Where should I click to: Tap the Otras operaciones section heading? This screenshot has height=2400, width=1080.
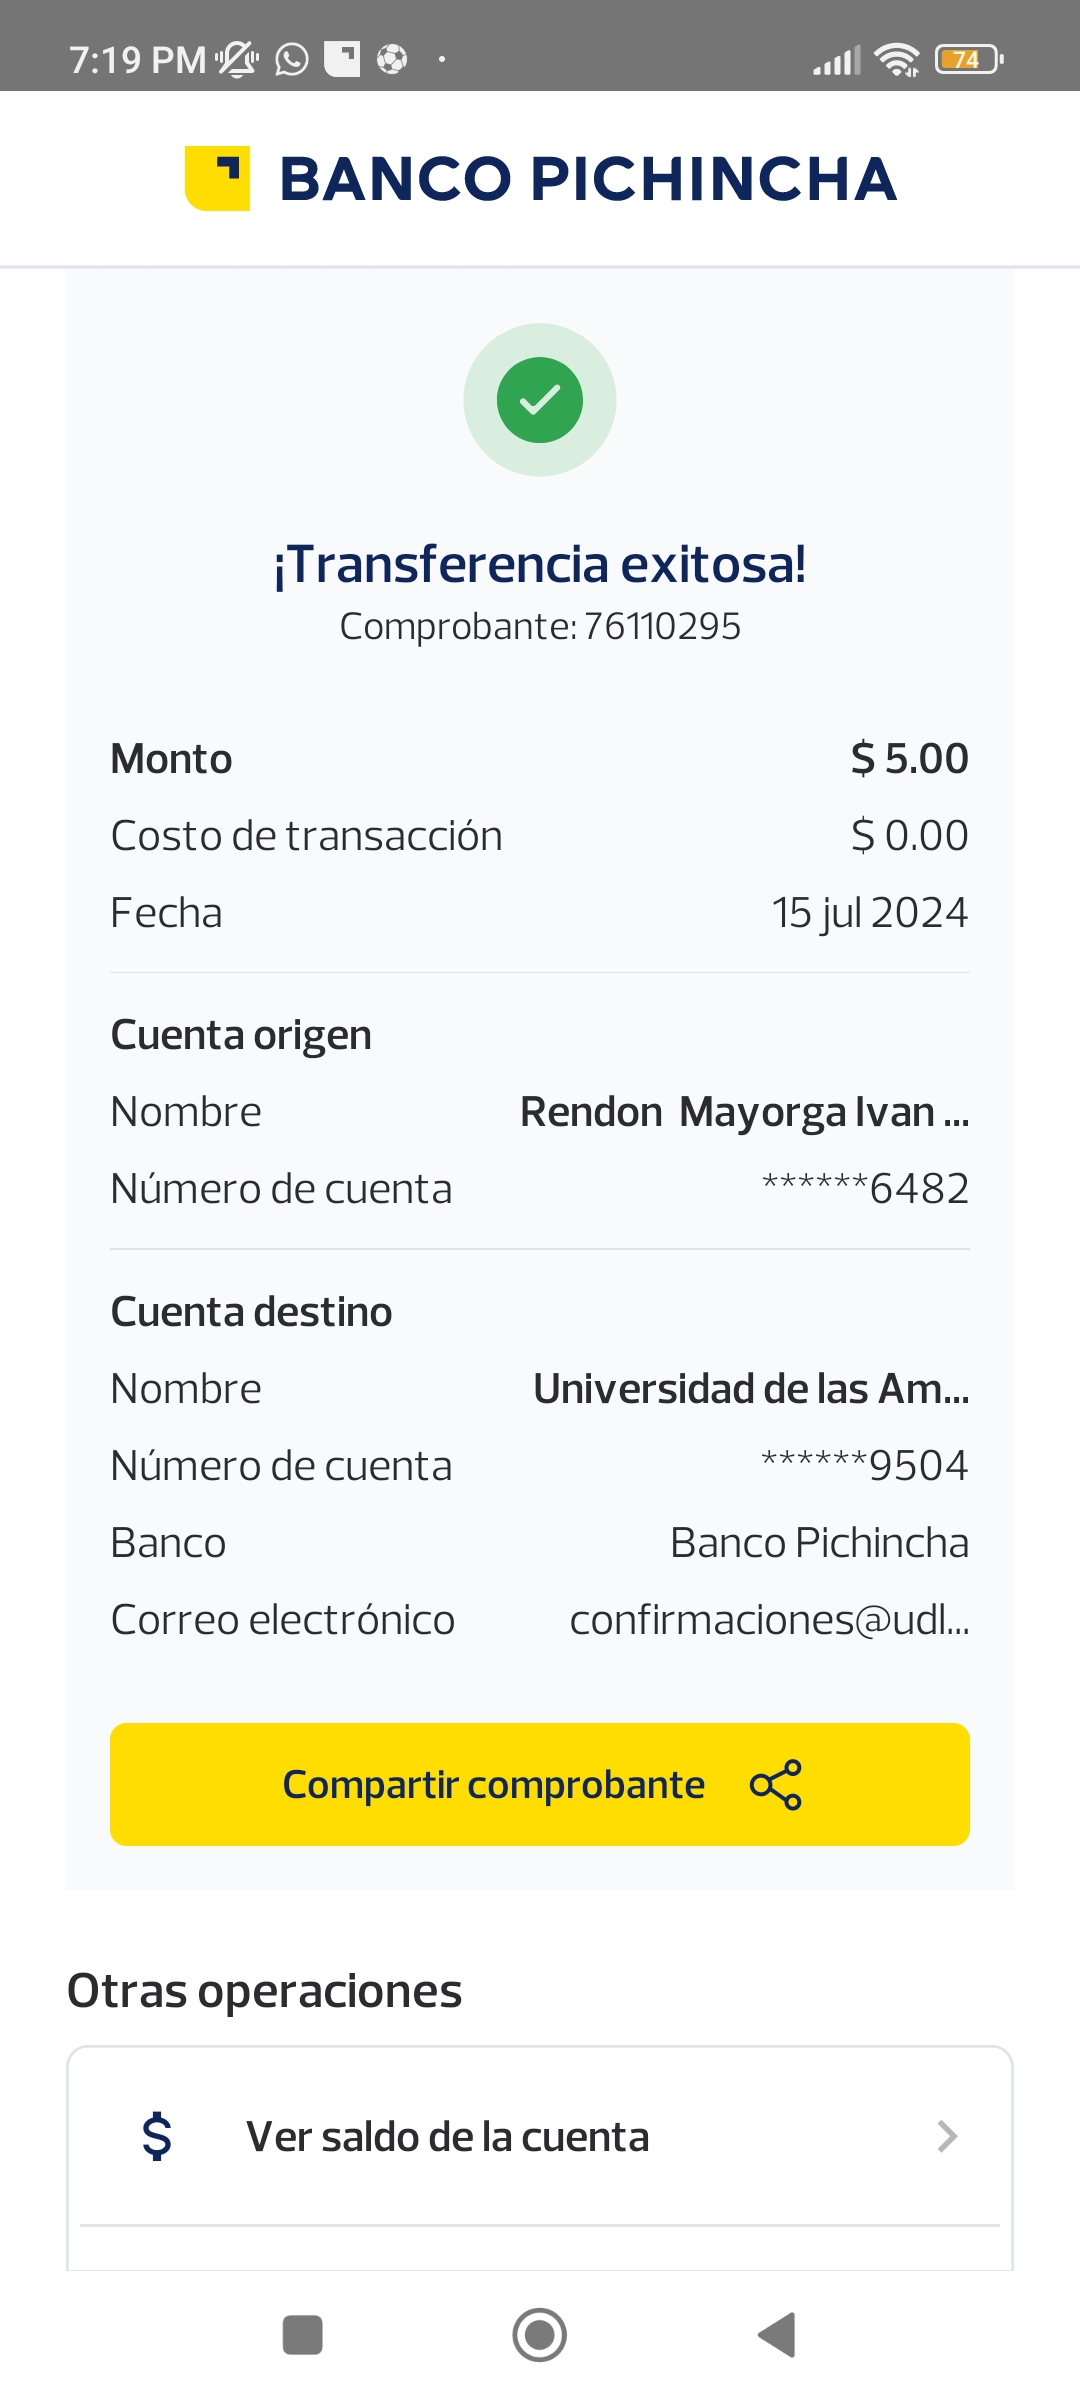tap(265, 1991)
